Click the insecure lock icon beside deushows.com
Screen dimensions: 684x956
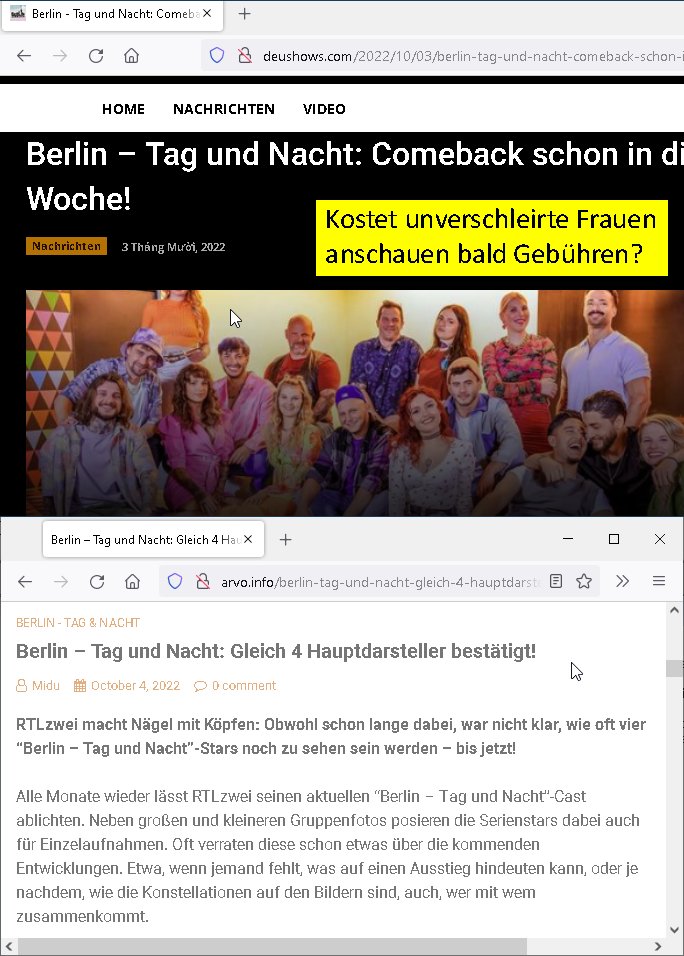245,56
